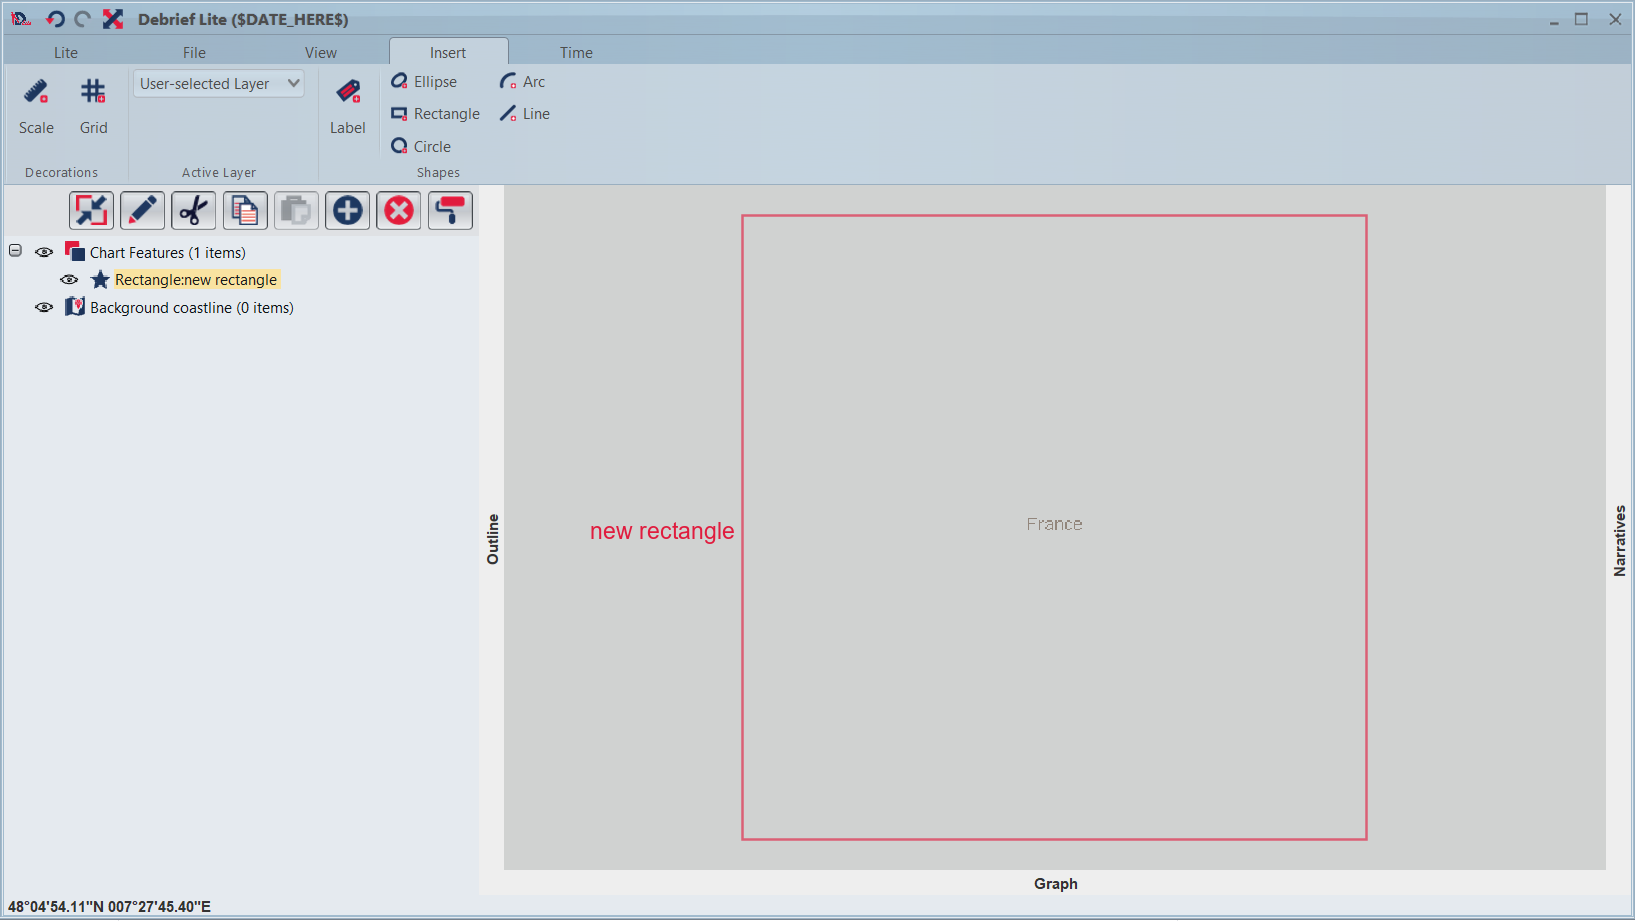The image size is (1635, 921).
Task: Toggle visibility of Chart Features layer
Action: click(44, 253)
